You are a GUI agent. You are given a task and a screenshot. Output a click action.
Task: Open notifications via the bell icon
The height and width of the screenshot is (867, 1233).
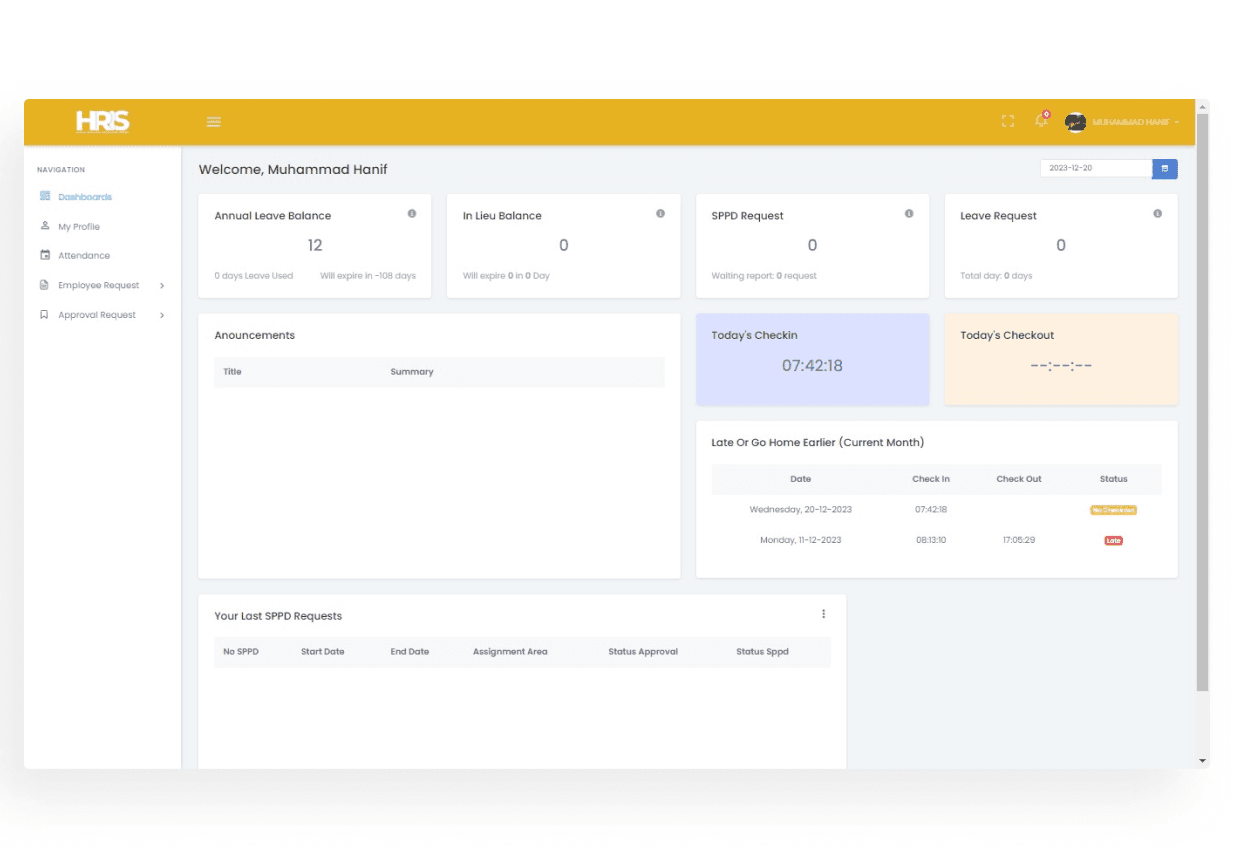[1040, 121]
